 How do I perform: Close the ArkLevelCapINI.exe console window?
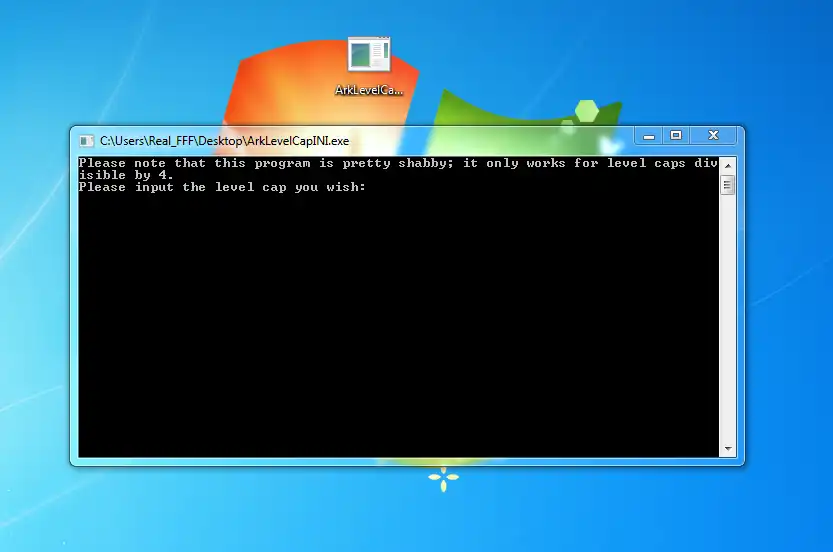pos(713,136)
